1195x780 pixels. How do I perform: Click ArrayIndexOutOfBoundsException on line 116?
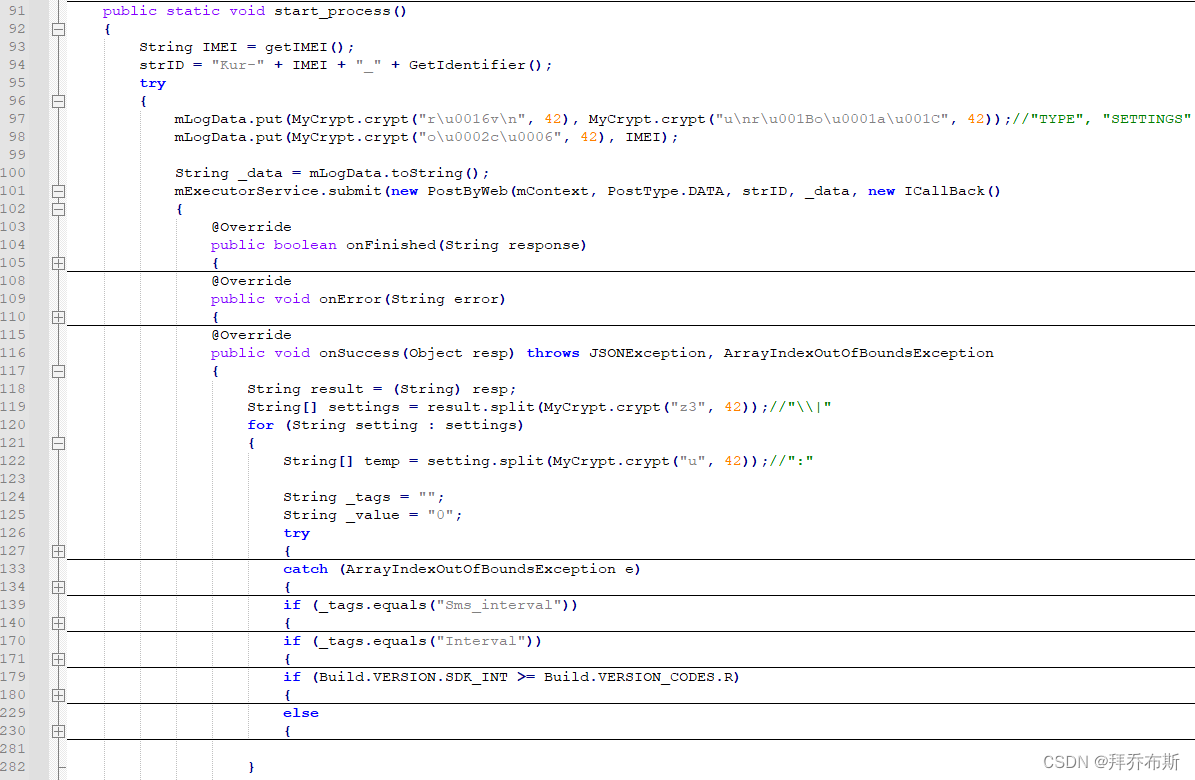(858, 353)
